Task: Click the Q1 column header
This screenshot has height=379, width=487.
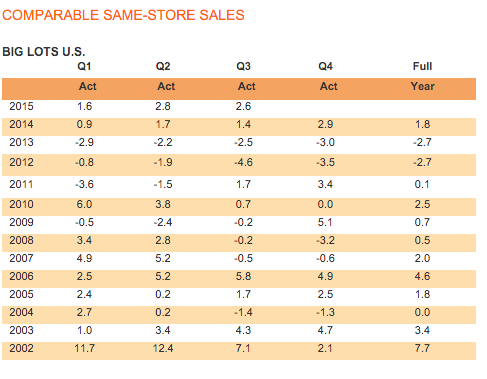Action: click(x=84, y=66)
